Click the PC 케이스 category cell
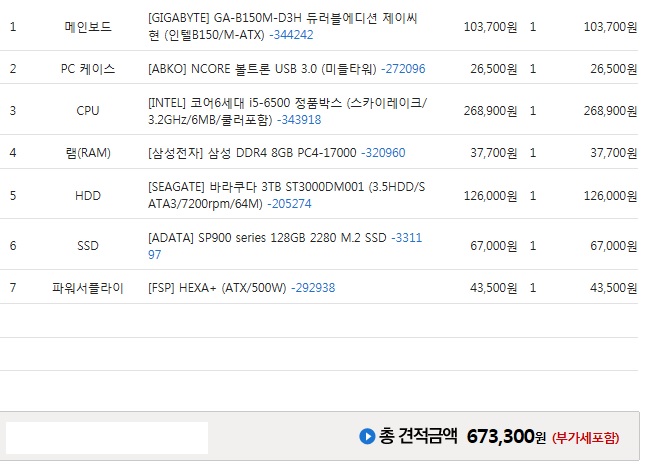Screen dimensions: 646x466 (x=88, y=69)
